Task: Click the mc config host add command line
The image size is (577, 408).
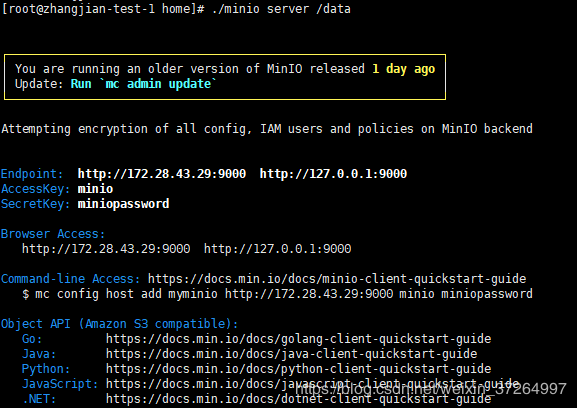Action: click(x=277, y=294)
